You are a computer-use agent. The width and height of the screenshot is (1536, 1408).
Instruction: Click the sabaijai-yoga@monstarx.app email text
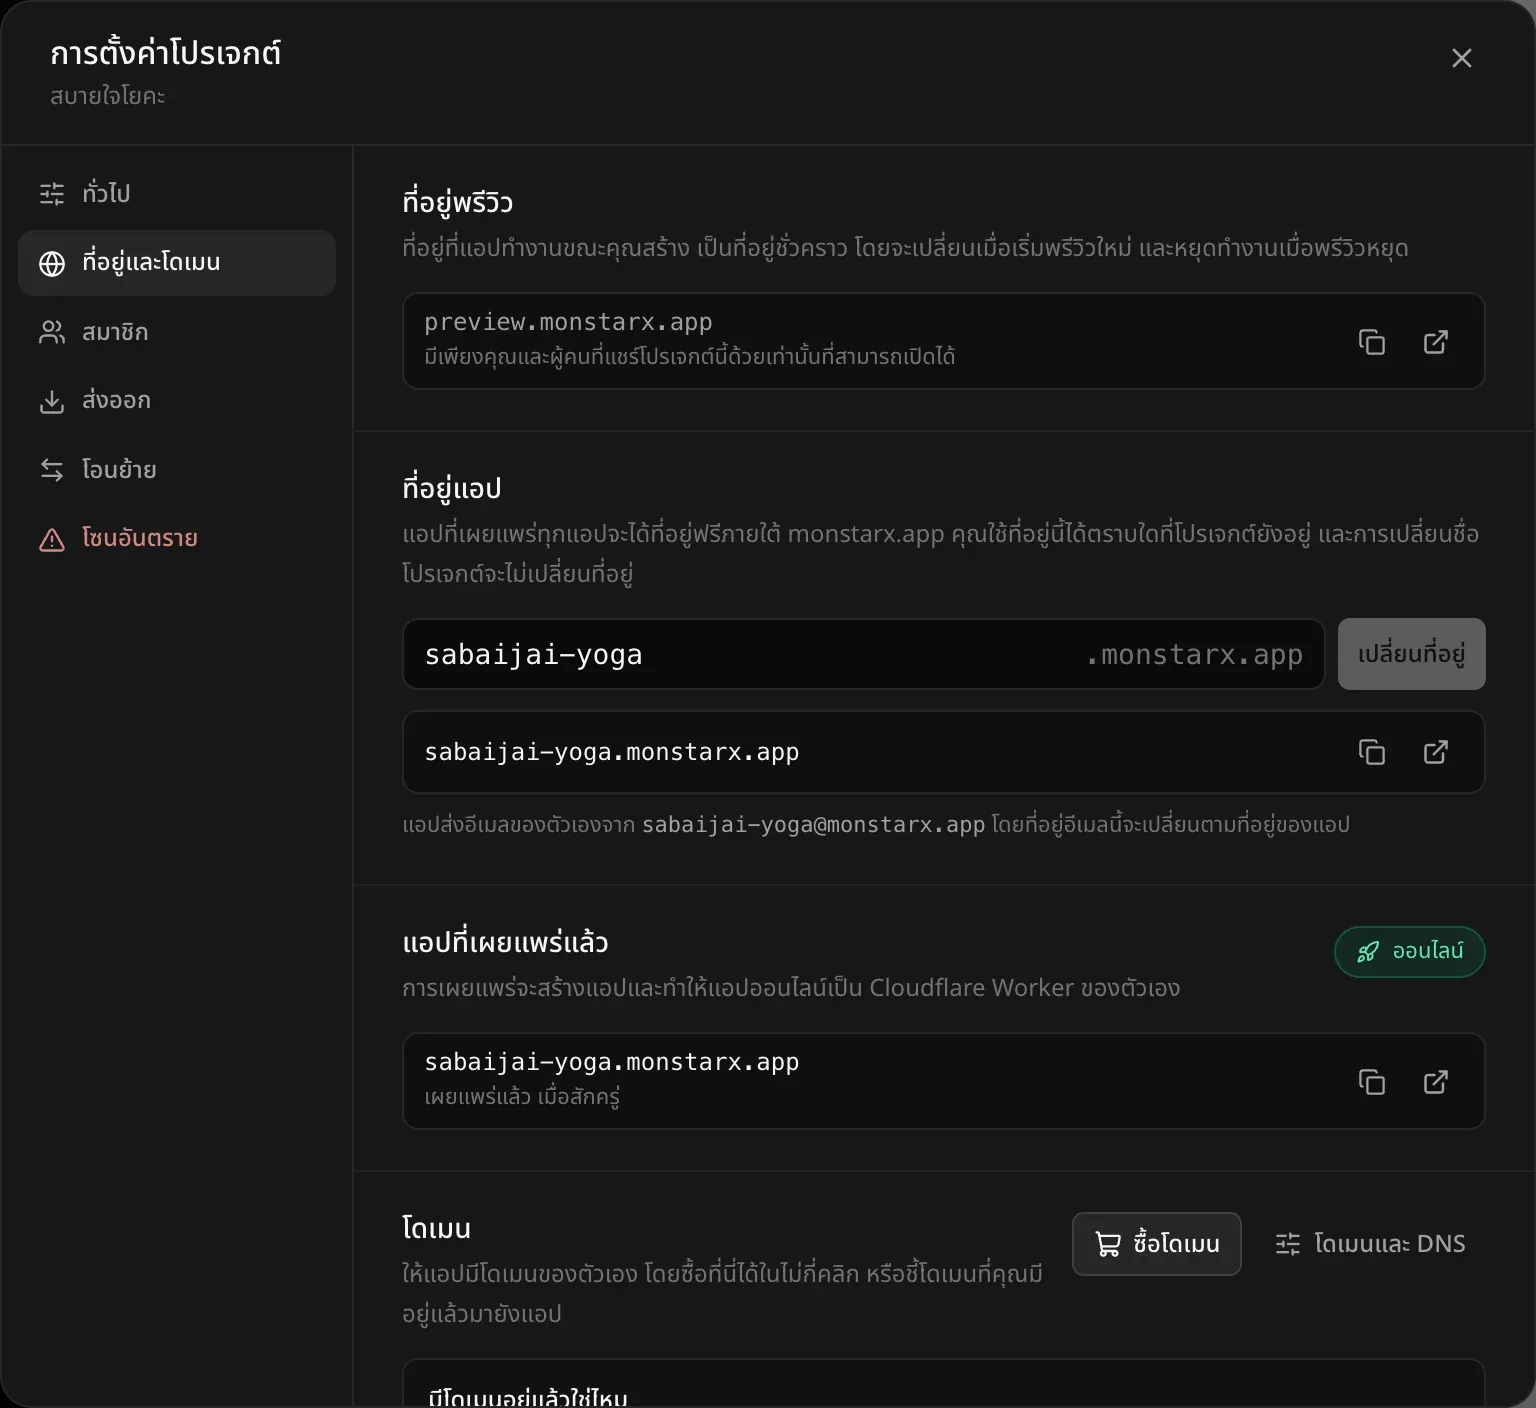(813, 825)
